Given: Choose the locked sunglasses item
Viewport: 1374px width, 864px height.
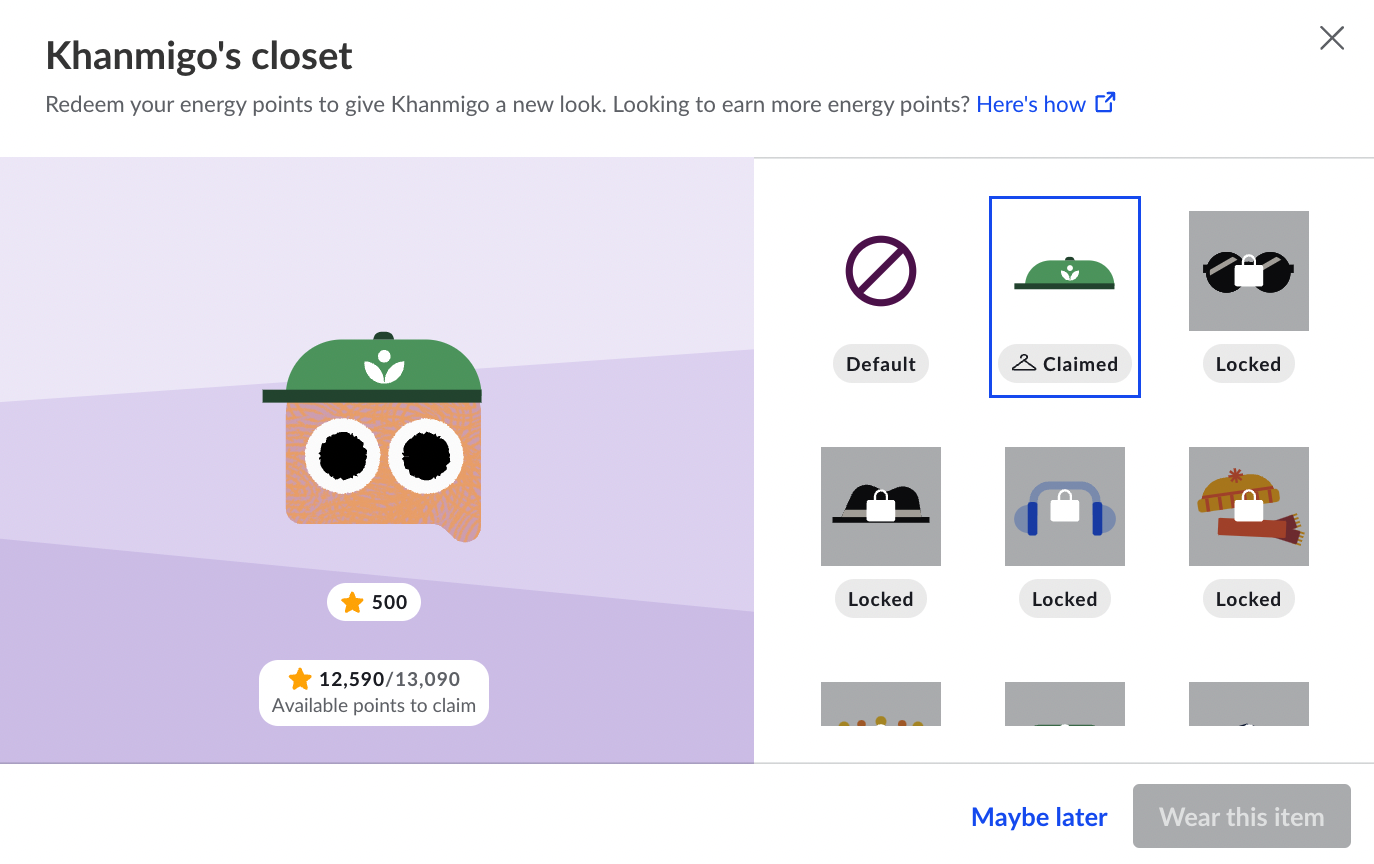Looking at the screenshot, I should pyautogui.click(x=1249, y=271).
